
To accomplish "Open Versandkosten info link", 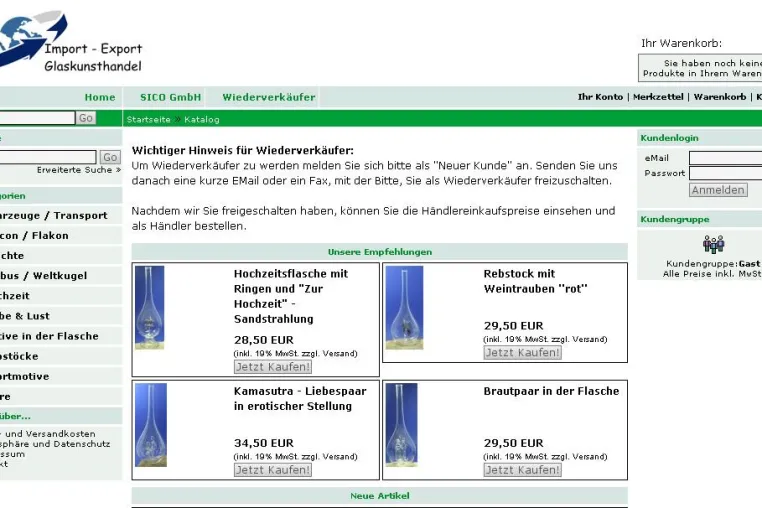I will click(x=48, y=434).
